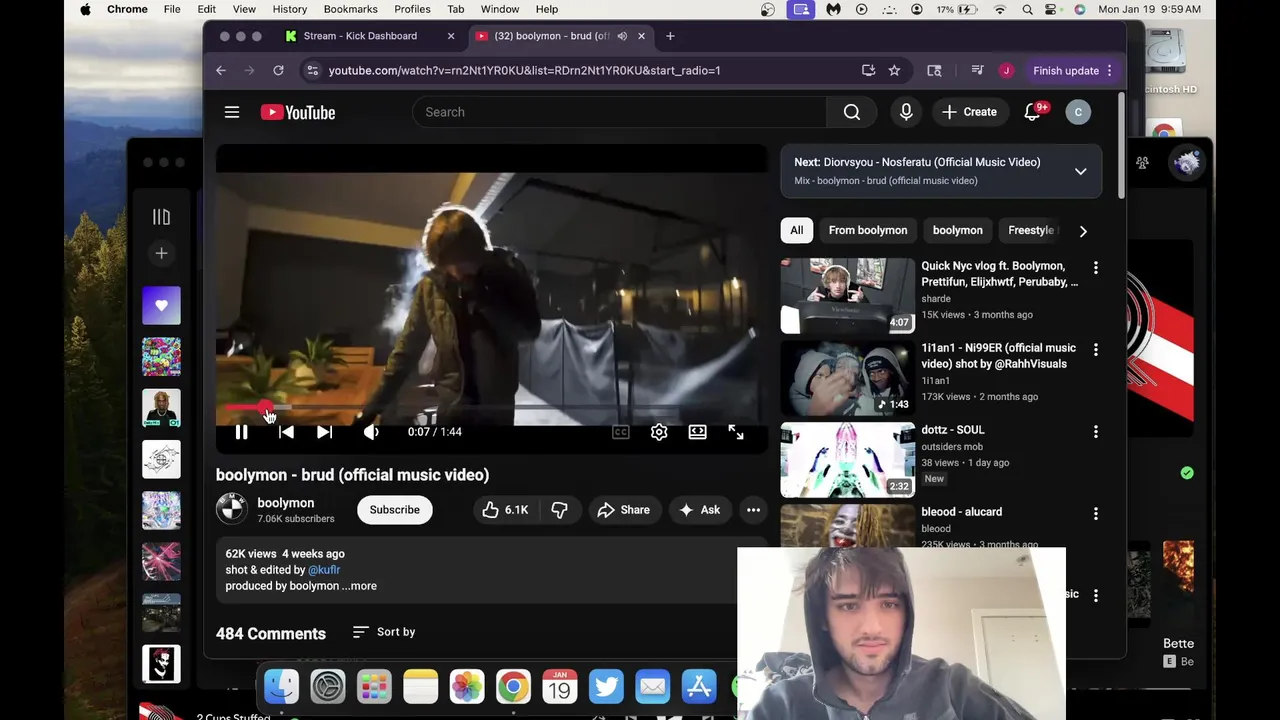Subscribe to the boolymon channel
The width and height of the screenshot is (1280, 720).
(395, 510)
